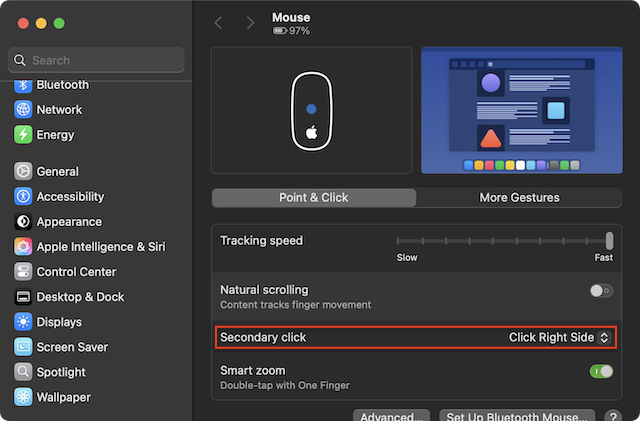Select Control Center label in sidebar
This screenshot has height=421, width=640.
click(x=76, y=272)
